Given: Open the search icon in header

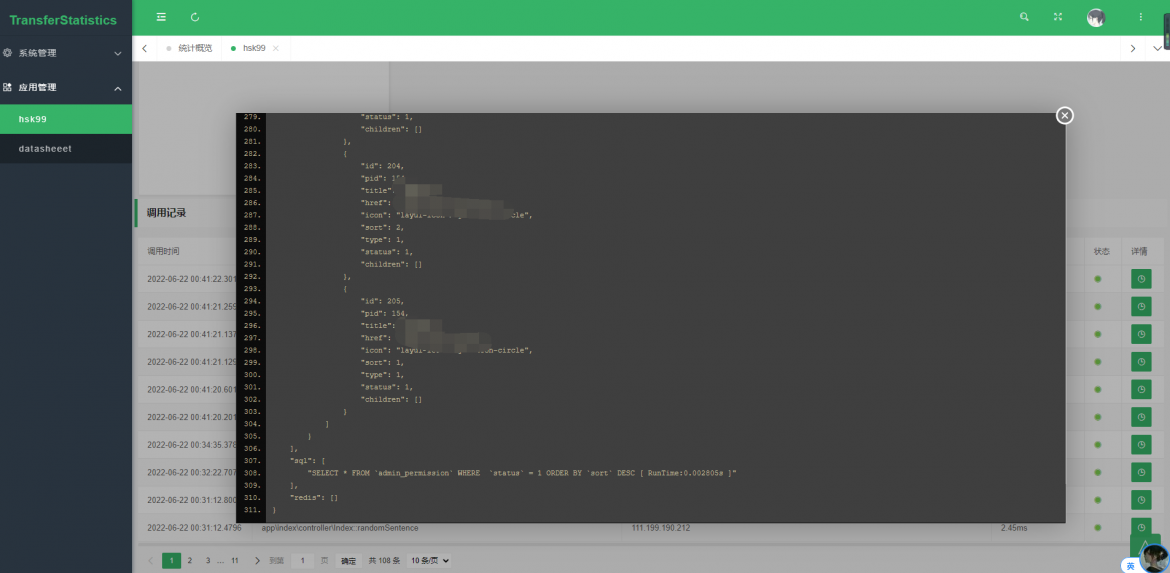Looking at the screenshot, I should pos(1024,16).
